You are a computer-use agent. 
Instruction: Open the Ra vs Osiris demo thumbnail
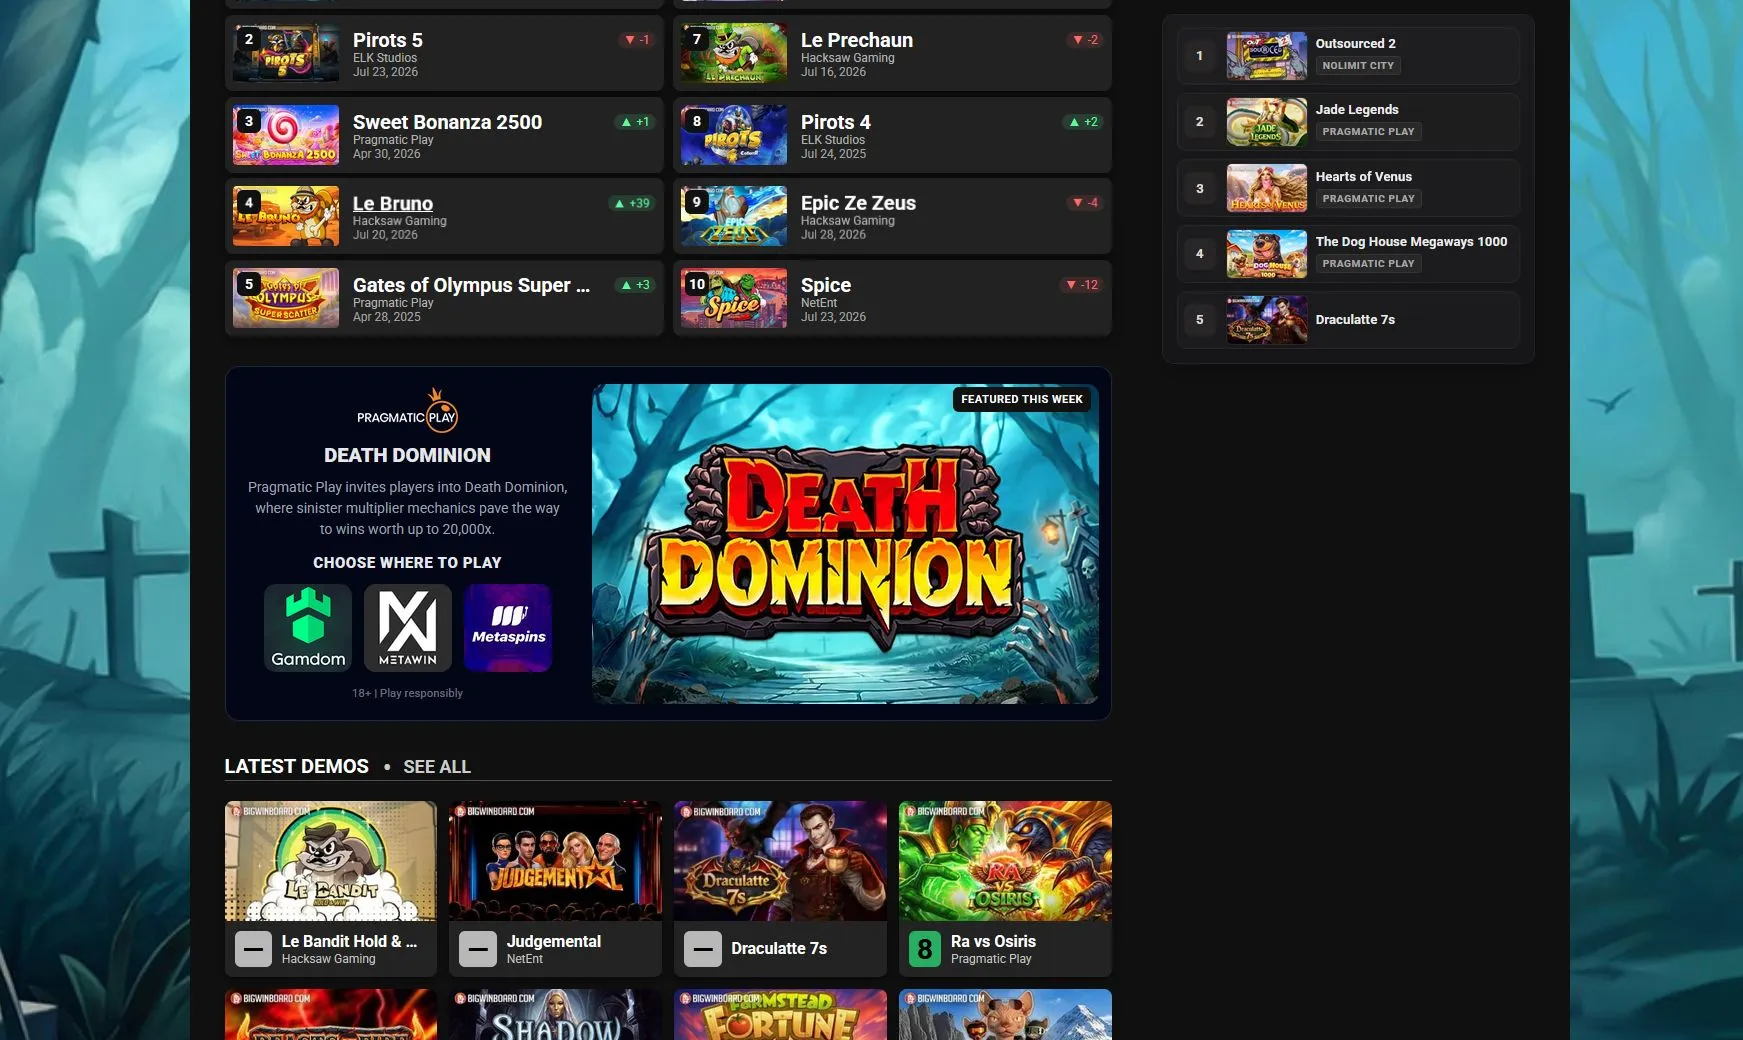point(1005,861)
